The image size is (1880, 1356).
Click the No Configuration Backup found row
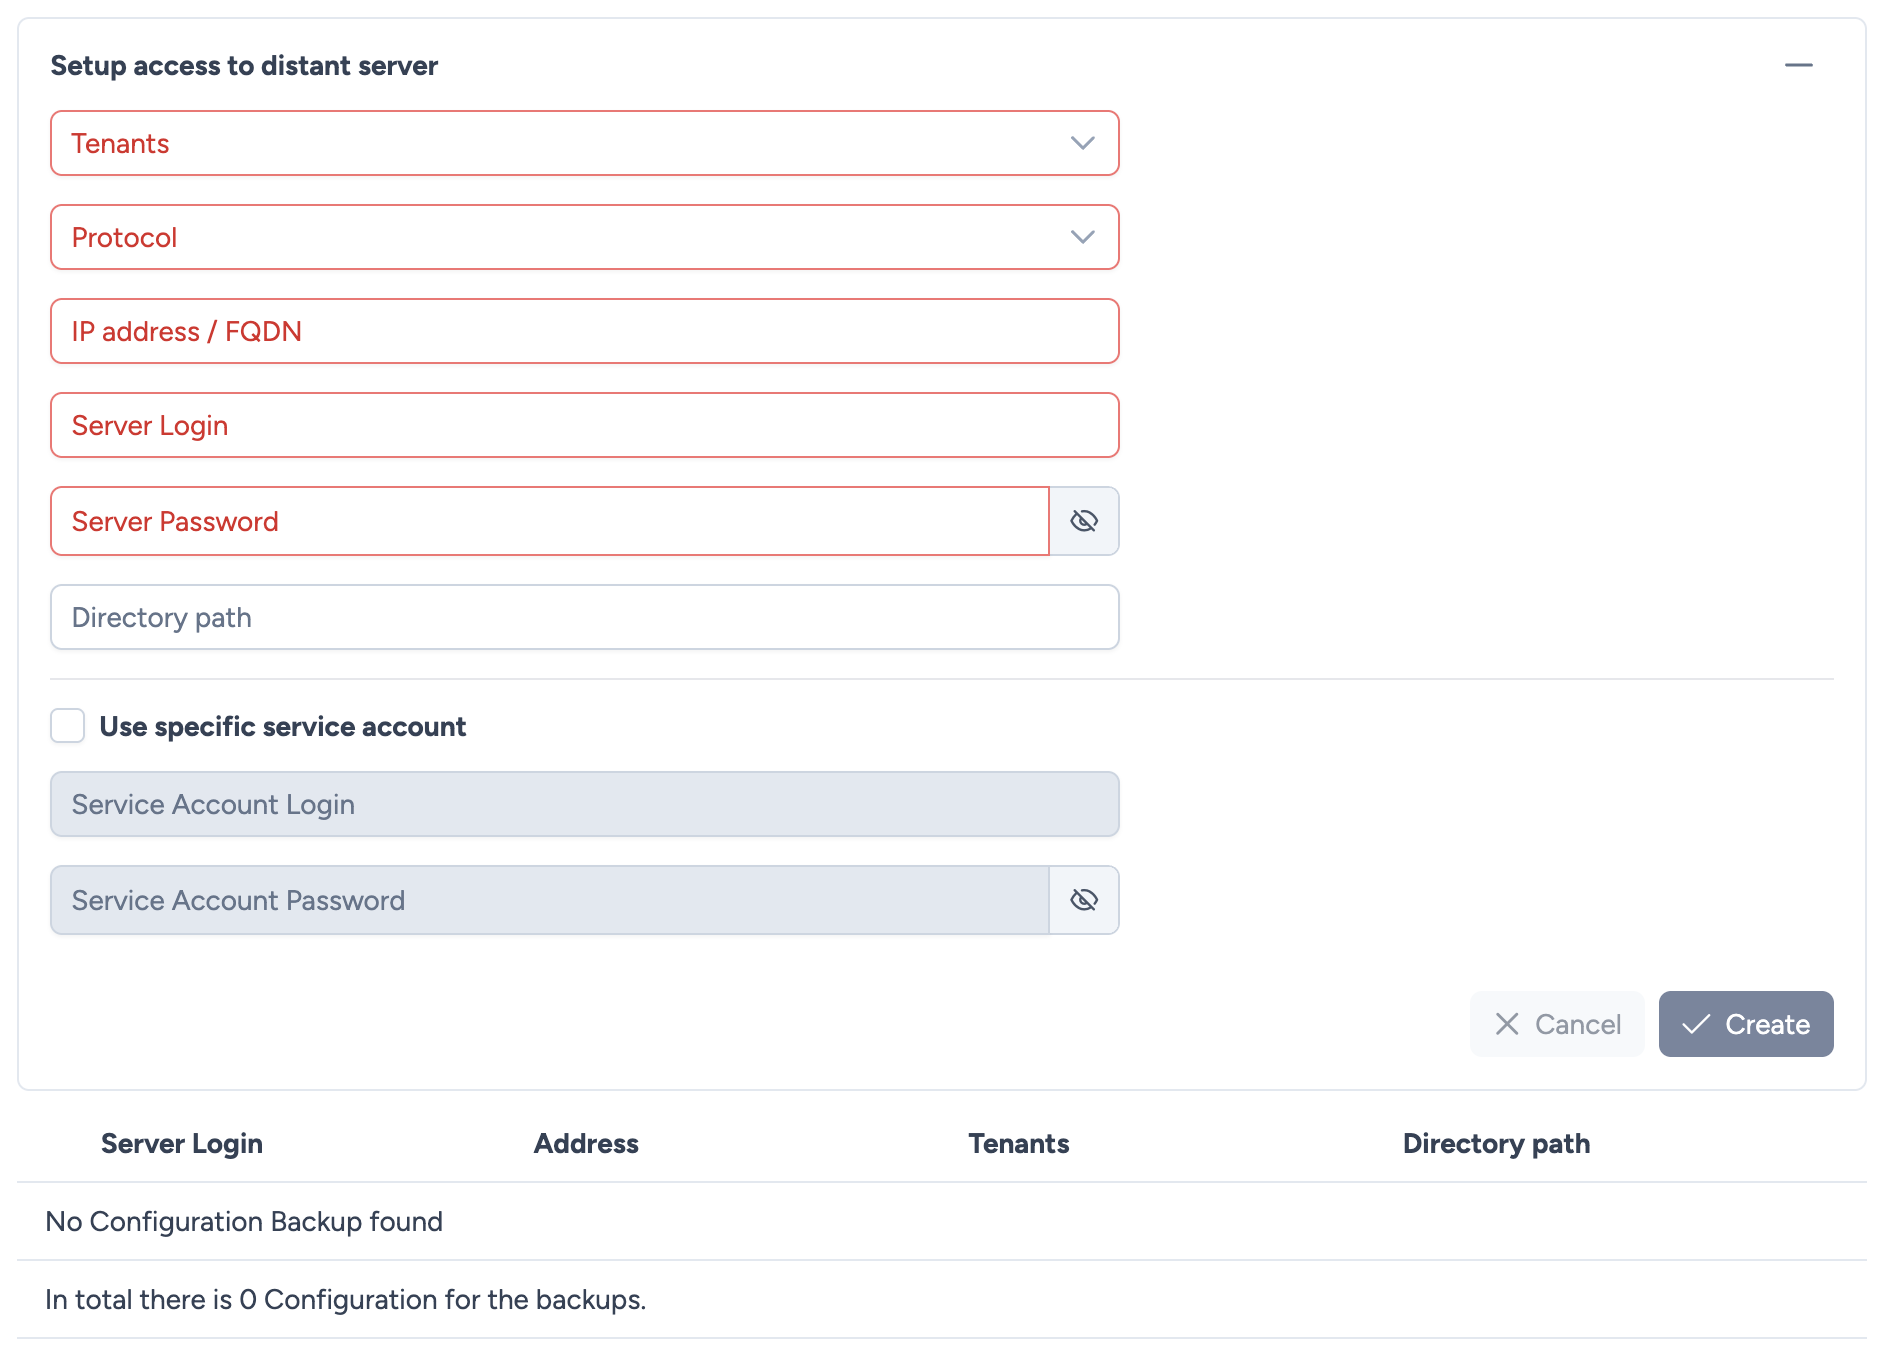[x=244, y=1221]
